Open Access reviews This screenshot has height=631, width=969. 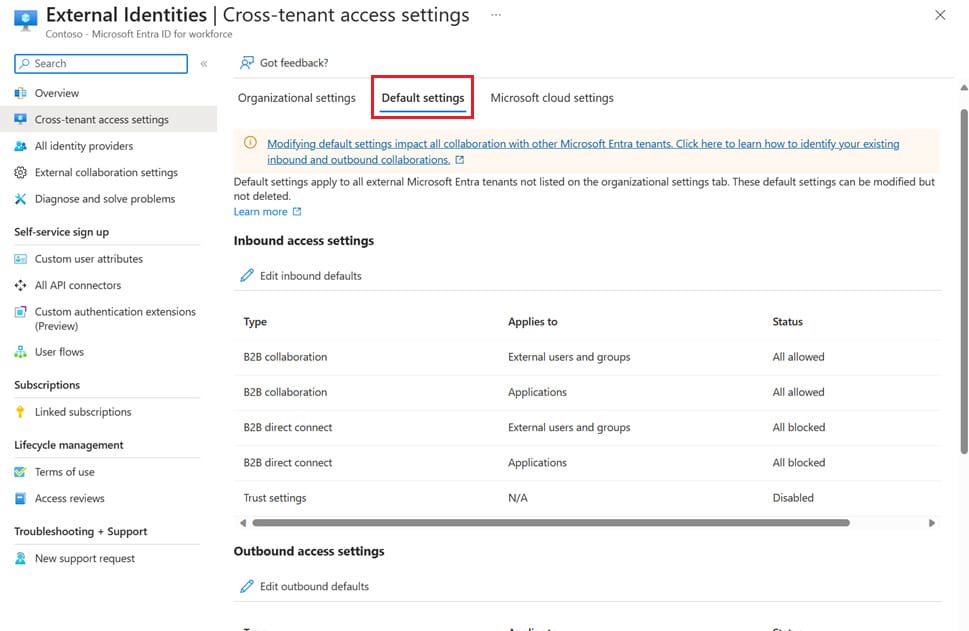(69, 498)
